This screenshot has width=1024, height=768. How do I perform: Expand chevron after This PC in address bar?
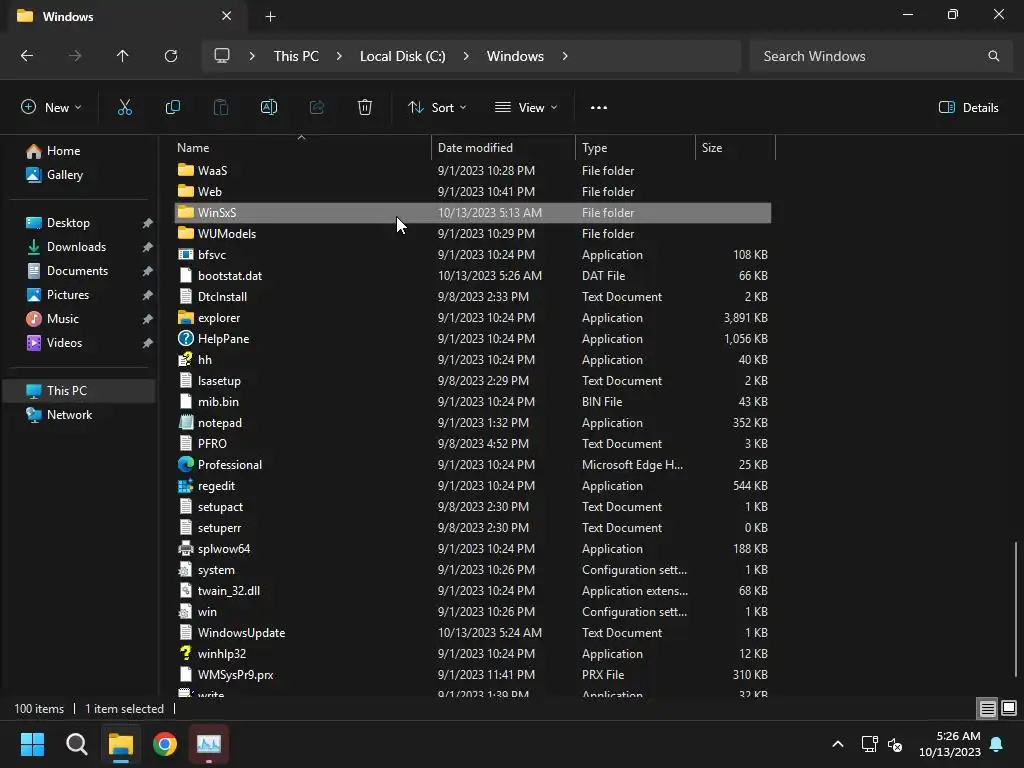pyautogui.click(x=339, y=56)
